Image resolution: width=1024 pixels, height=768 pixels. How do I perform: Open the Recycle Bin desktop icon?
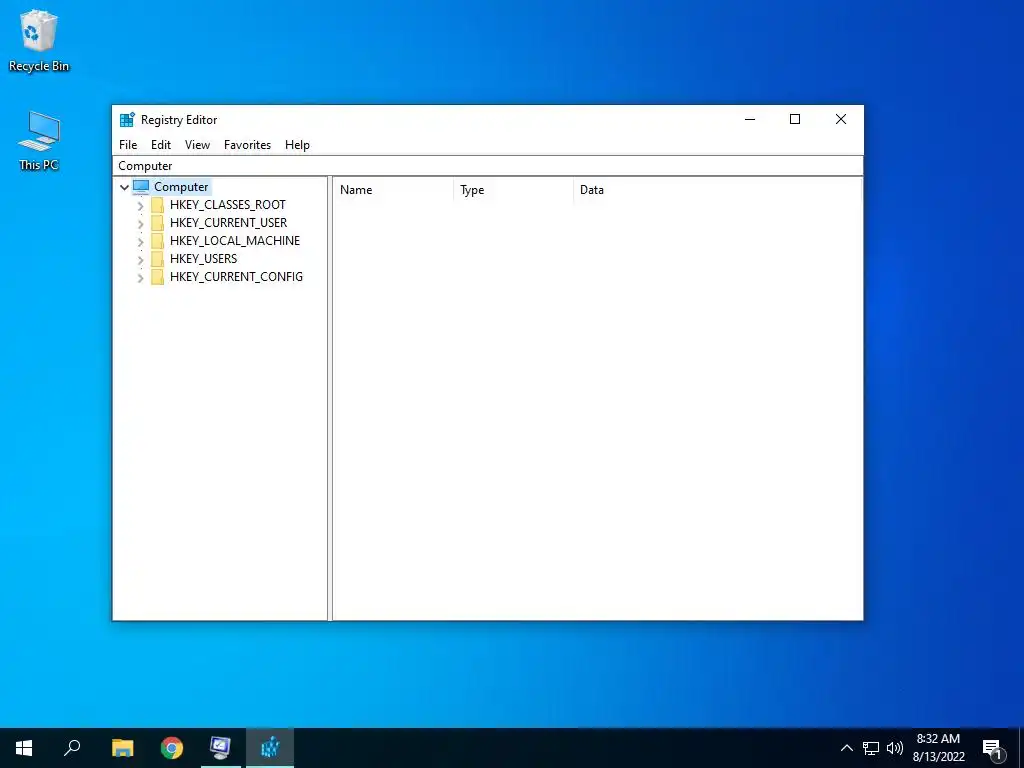click(39, 40)
